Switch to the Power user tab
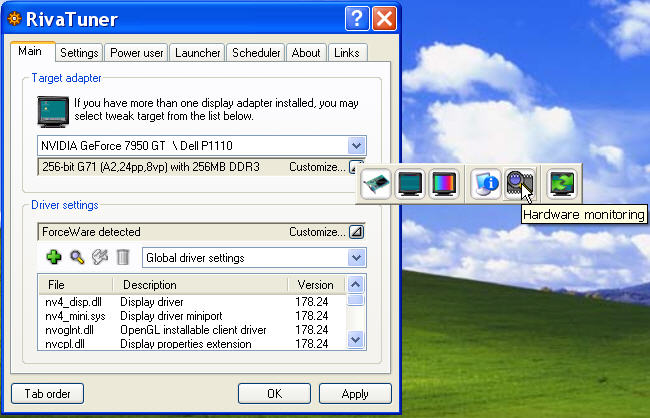The height and width of the screenshot is (418, 650). click(136, 53)
